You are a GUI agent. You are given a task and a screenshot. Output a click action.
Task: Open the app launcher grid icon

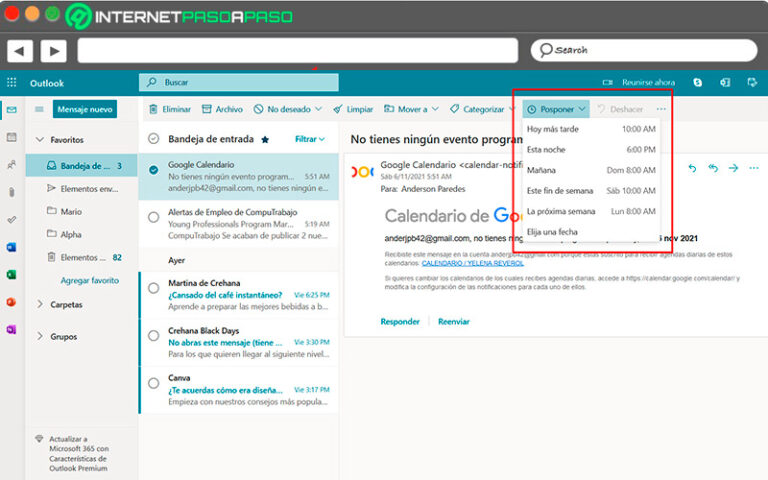[x=12, y=83]
